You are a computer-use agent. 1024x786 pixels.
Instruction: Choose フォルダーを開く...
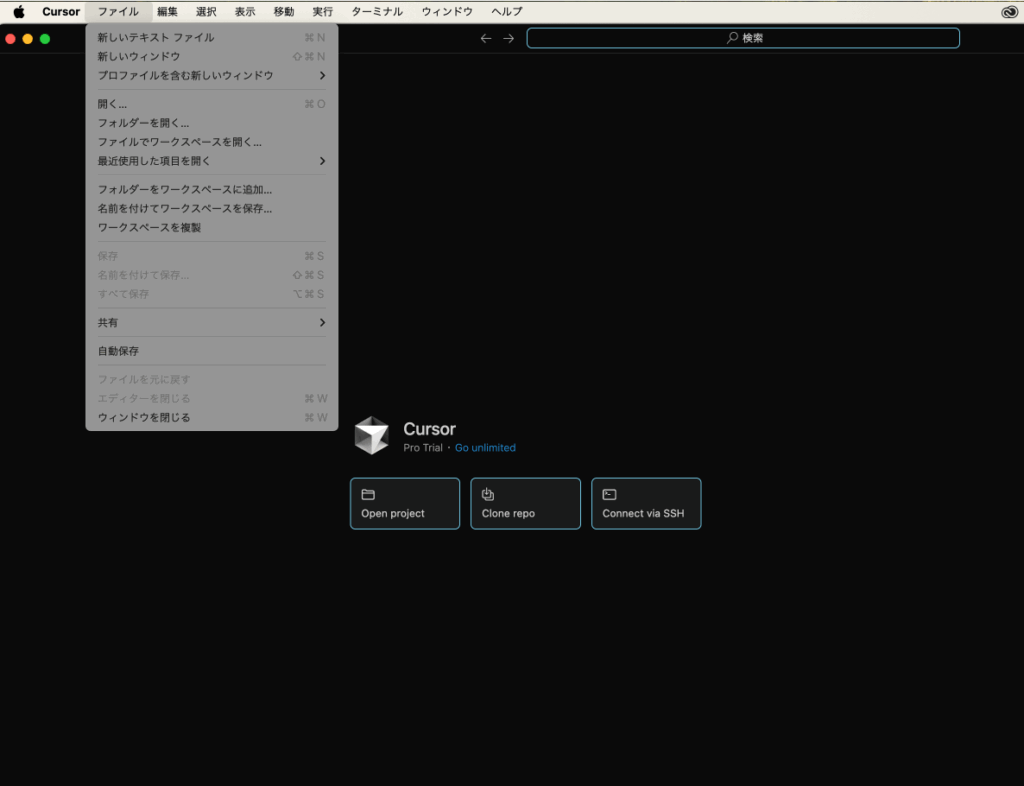(212, 123)
